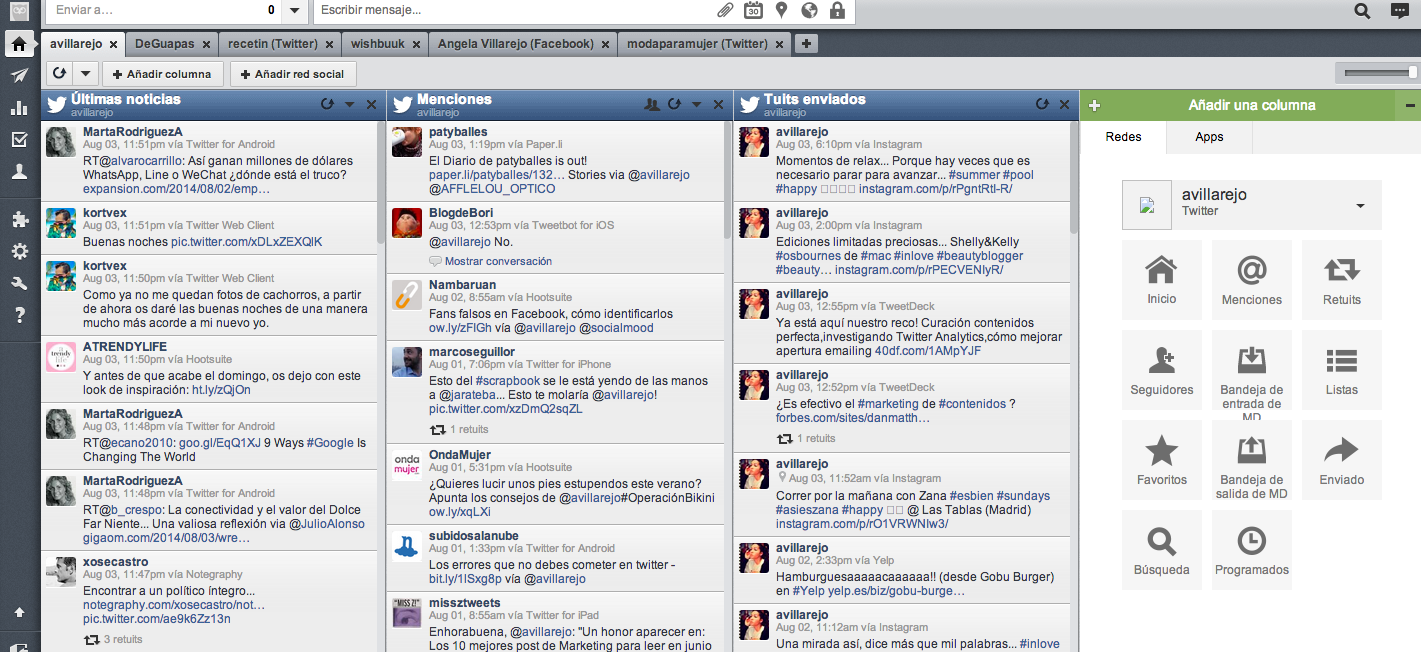Image resolution: width=1421 pixels, height=652 pixels.
Task: Add the Listas stream tile
Action: 1341,371
